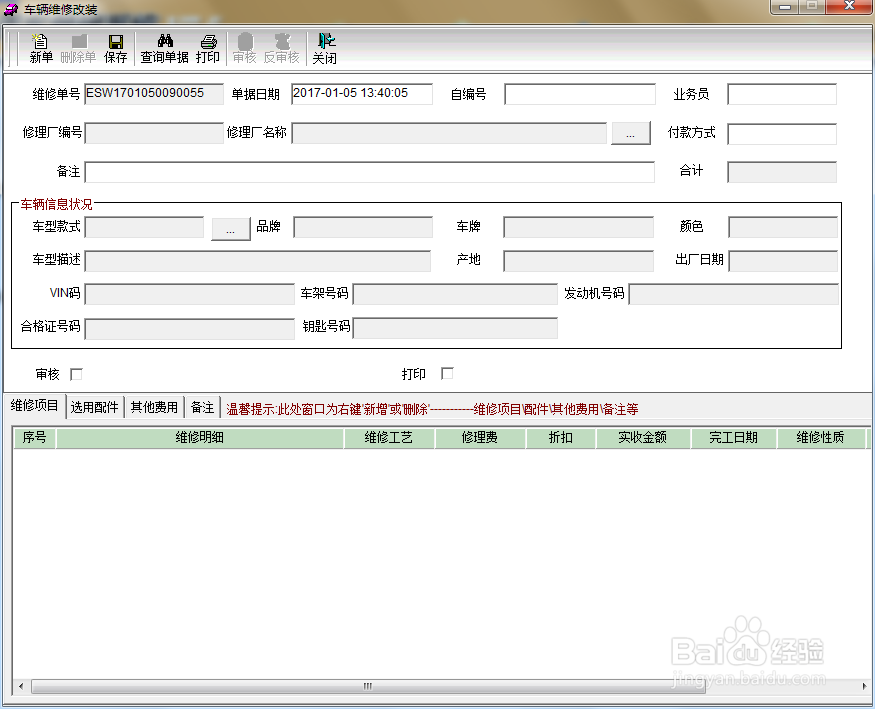Click the 维修性质 column header
This screenshot has width=875, height=709.
(820, 438)
